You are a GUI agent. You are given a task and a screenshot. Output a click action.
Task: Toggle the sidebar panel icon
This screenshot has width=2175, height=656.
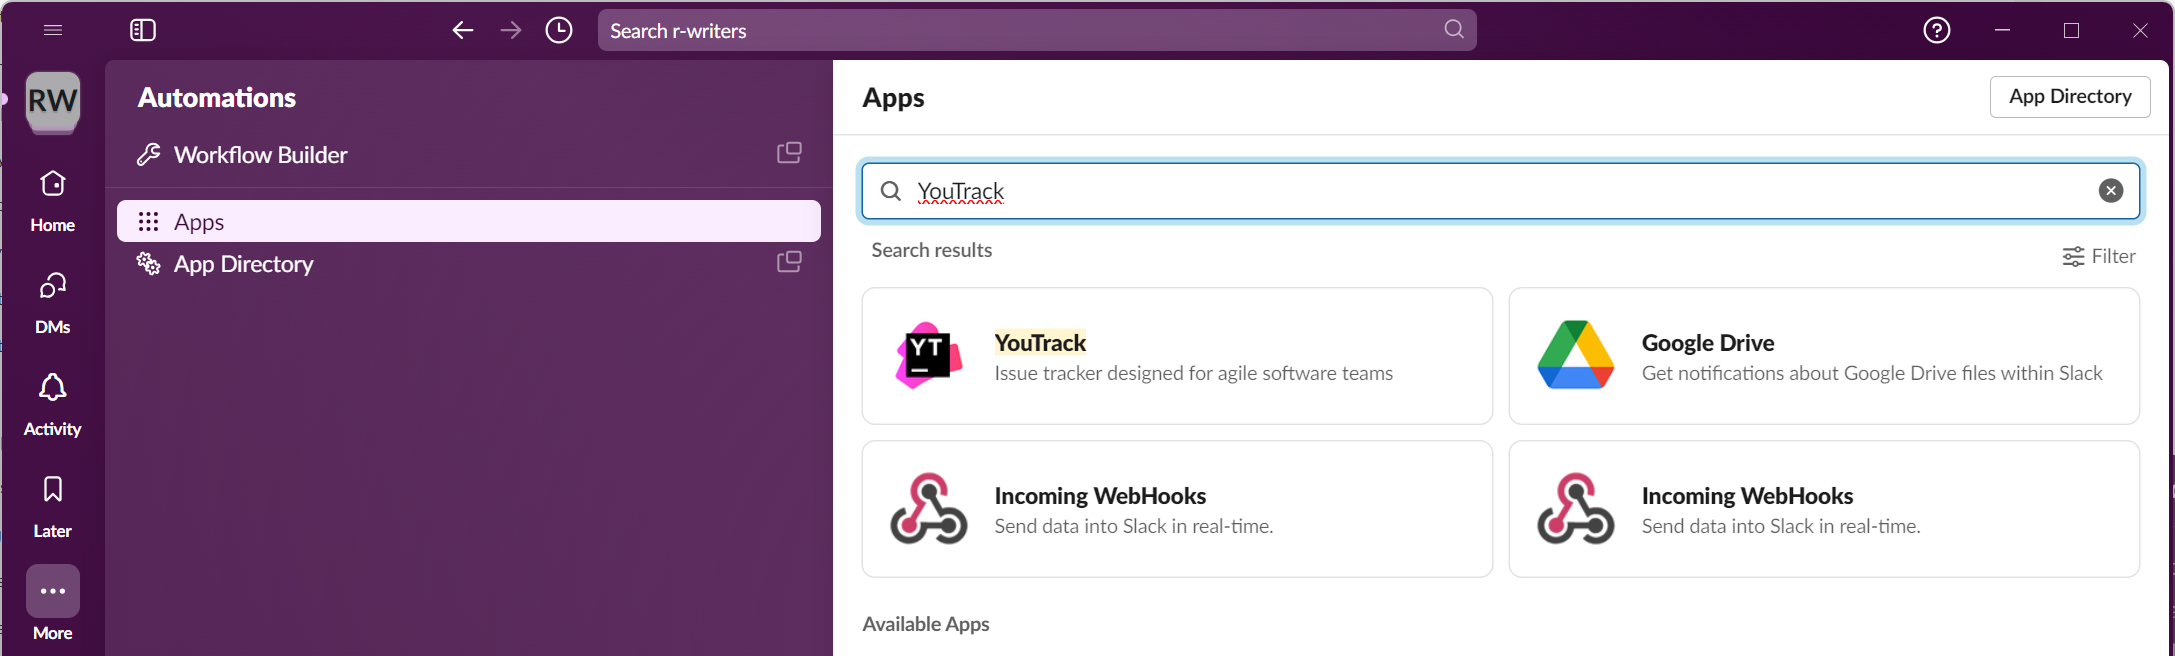pos(143,31)
